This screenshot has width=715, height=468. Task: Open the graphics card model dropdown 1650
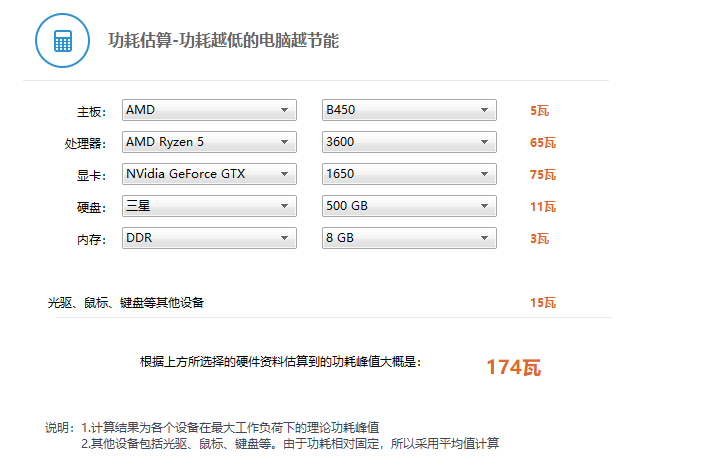409,174
